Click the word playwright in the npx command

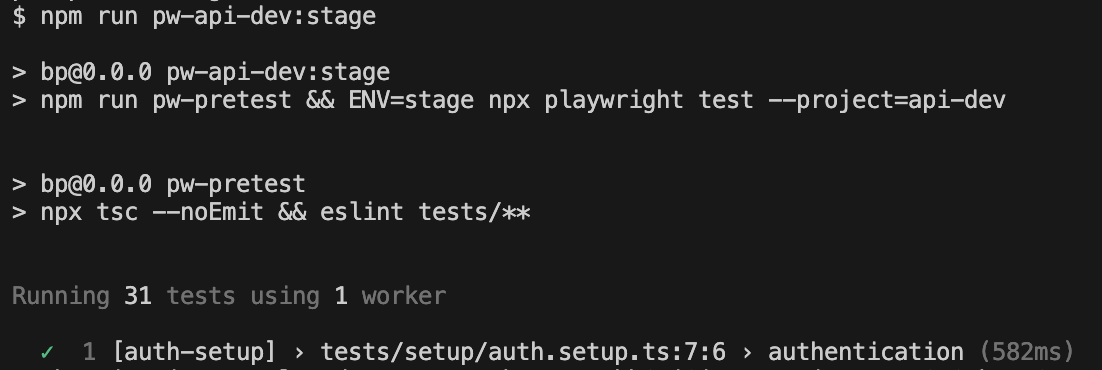pyautogui.click(x=614, y=100)
